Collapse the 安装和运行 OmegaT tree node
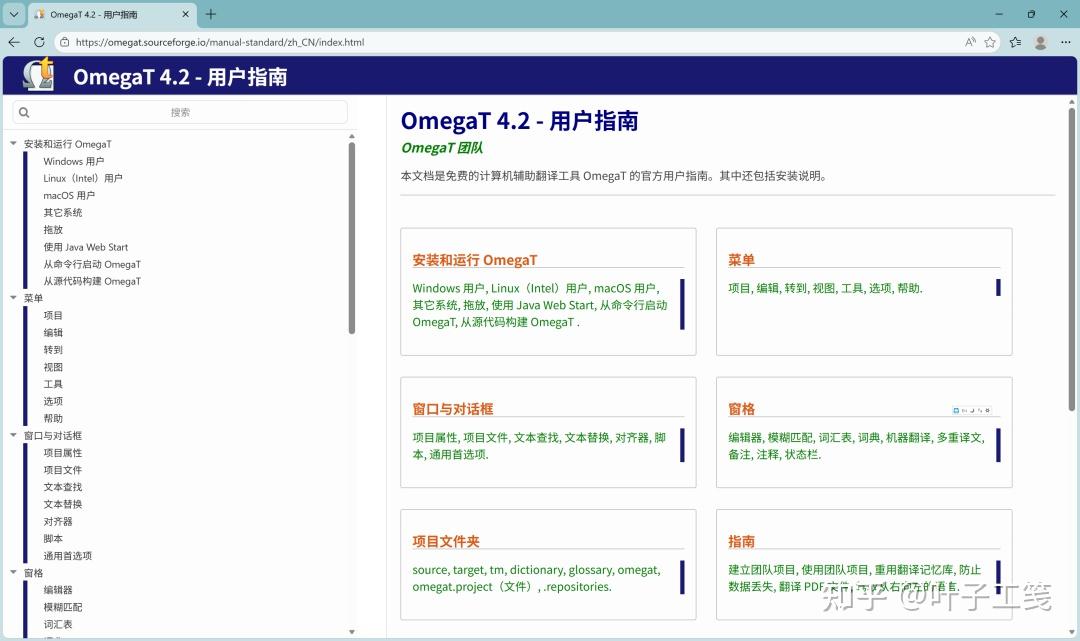The height and width of the screenshot is (641, 1080). coord(13,143)
